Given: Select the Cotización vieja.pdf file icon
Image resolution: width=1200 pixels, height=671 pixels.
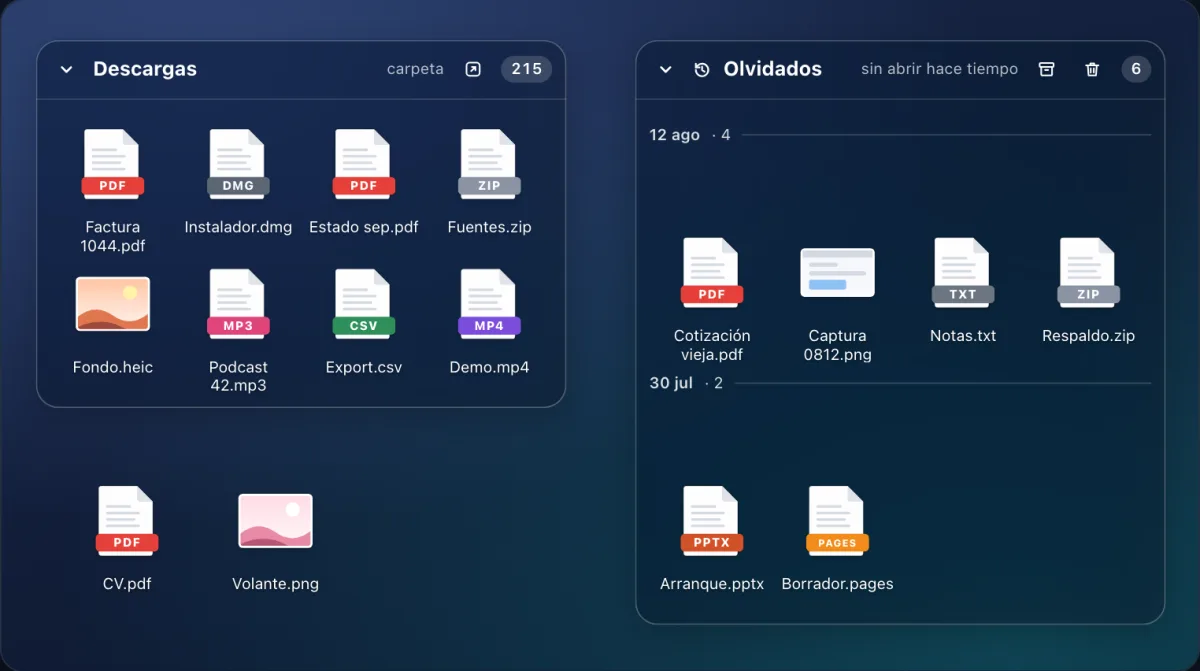Looking at the screenshot, I should (712, 273).
